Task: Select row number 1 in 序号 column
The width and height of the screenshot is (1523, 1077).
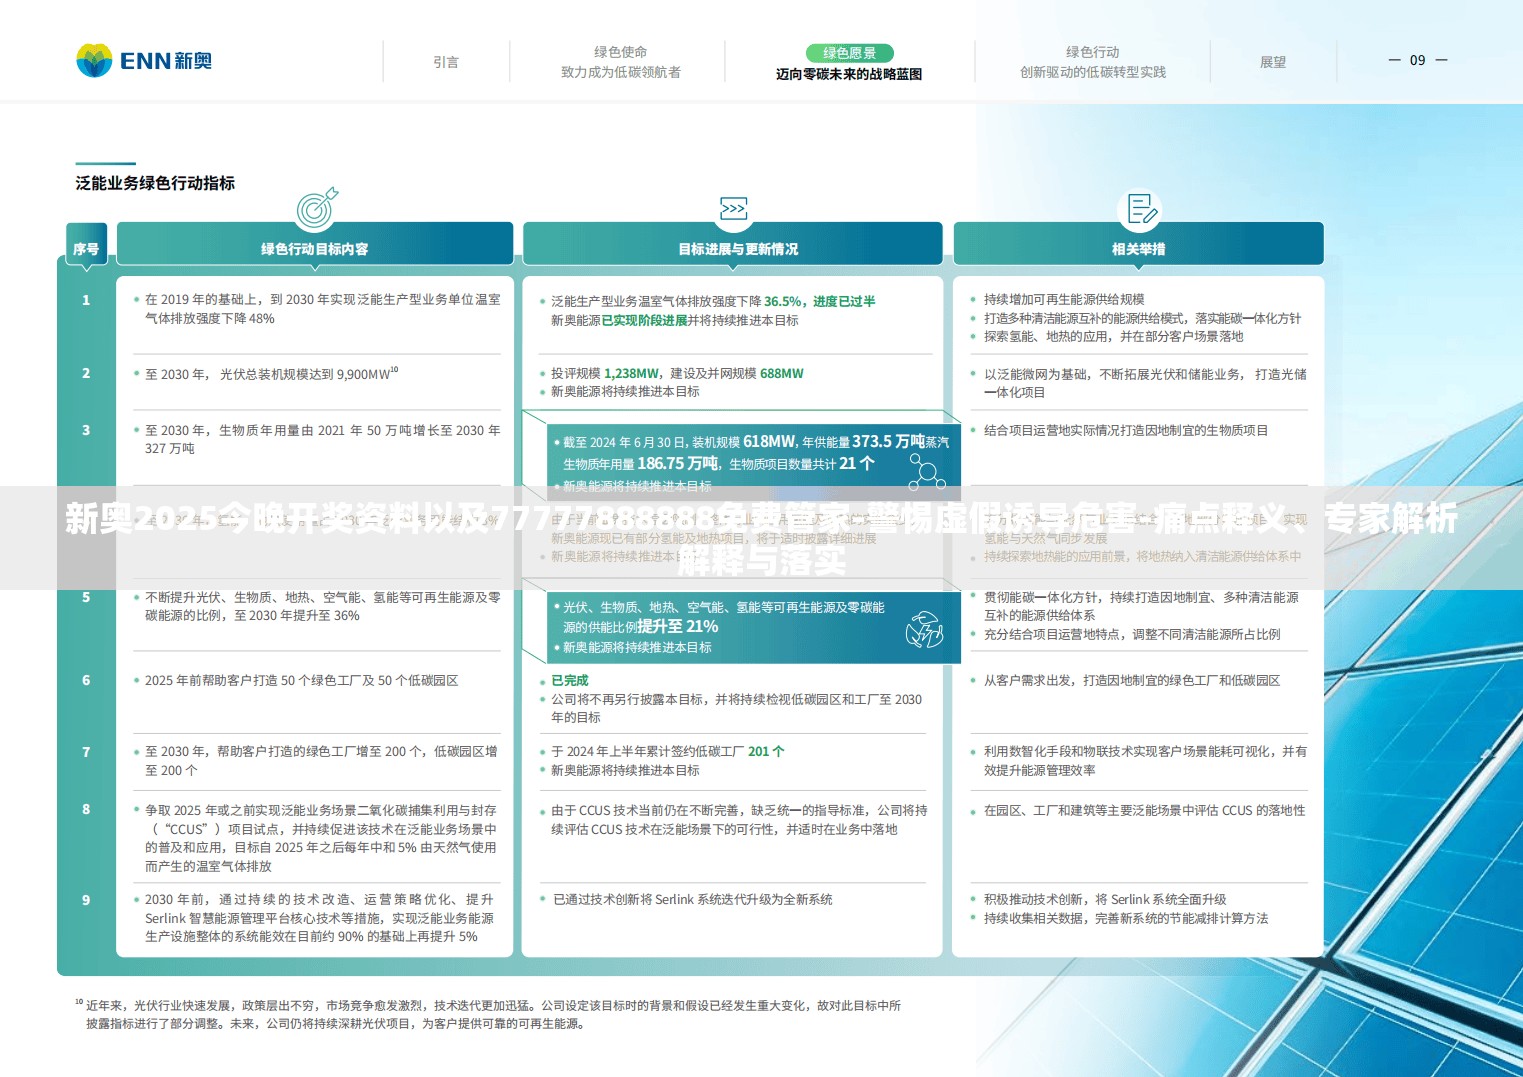Action: (x=86, y=300)
